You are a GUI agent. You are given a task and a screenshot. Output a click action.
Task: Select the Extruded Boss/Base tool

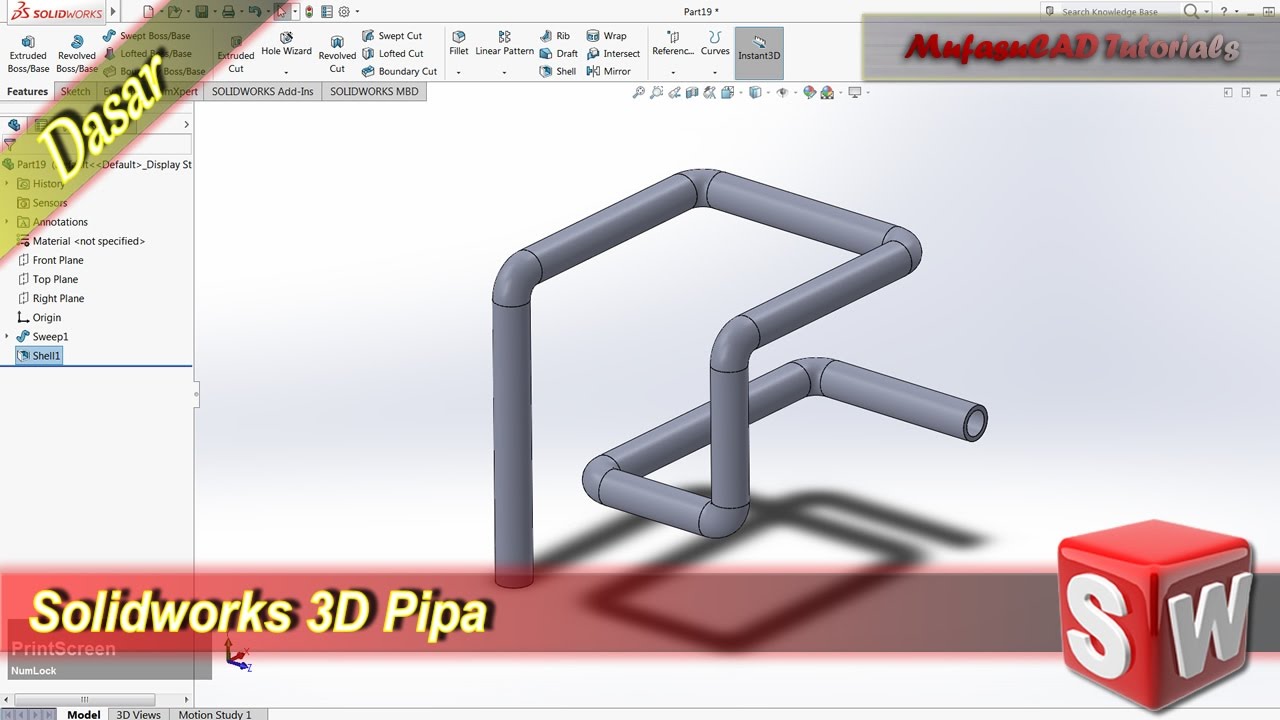pos(28,55)
